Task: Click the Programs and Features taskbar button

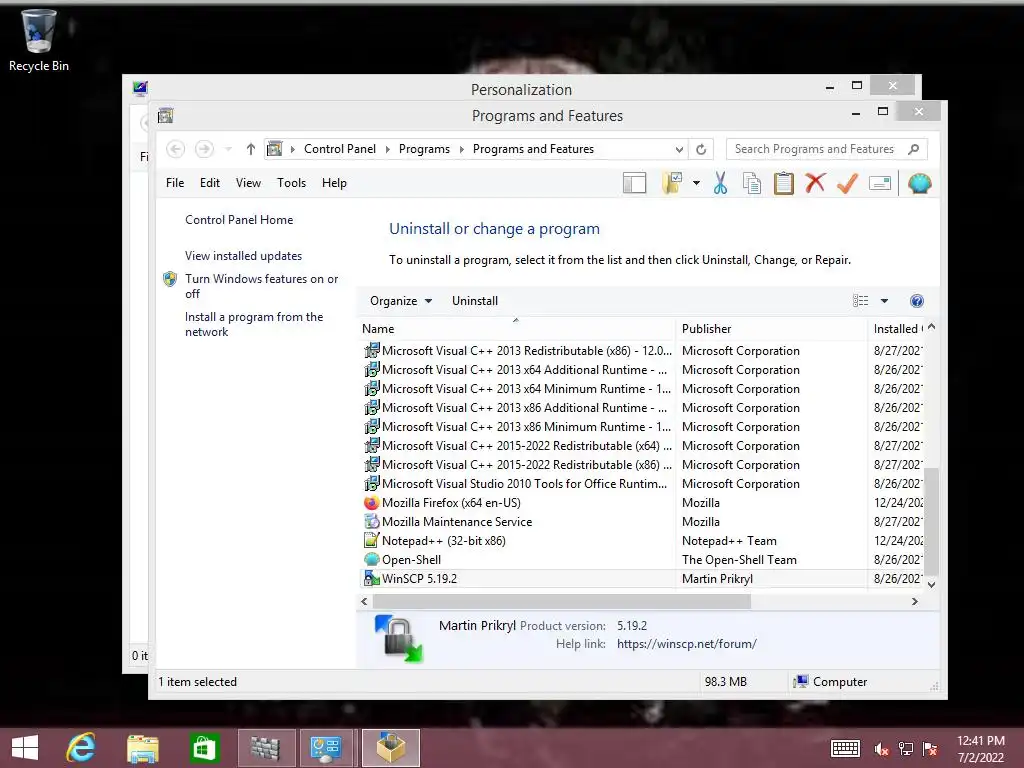Action: click(391, 748)
